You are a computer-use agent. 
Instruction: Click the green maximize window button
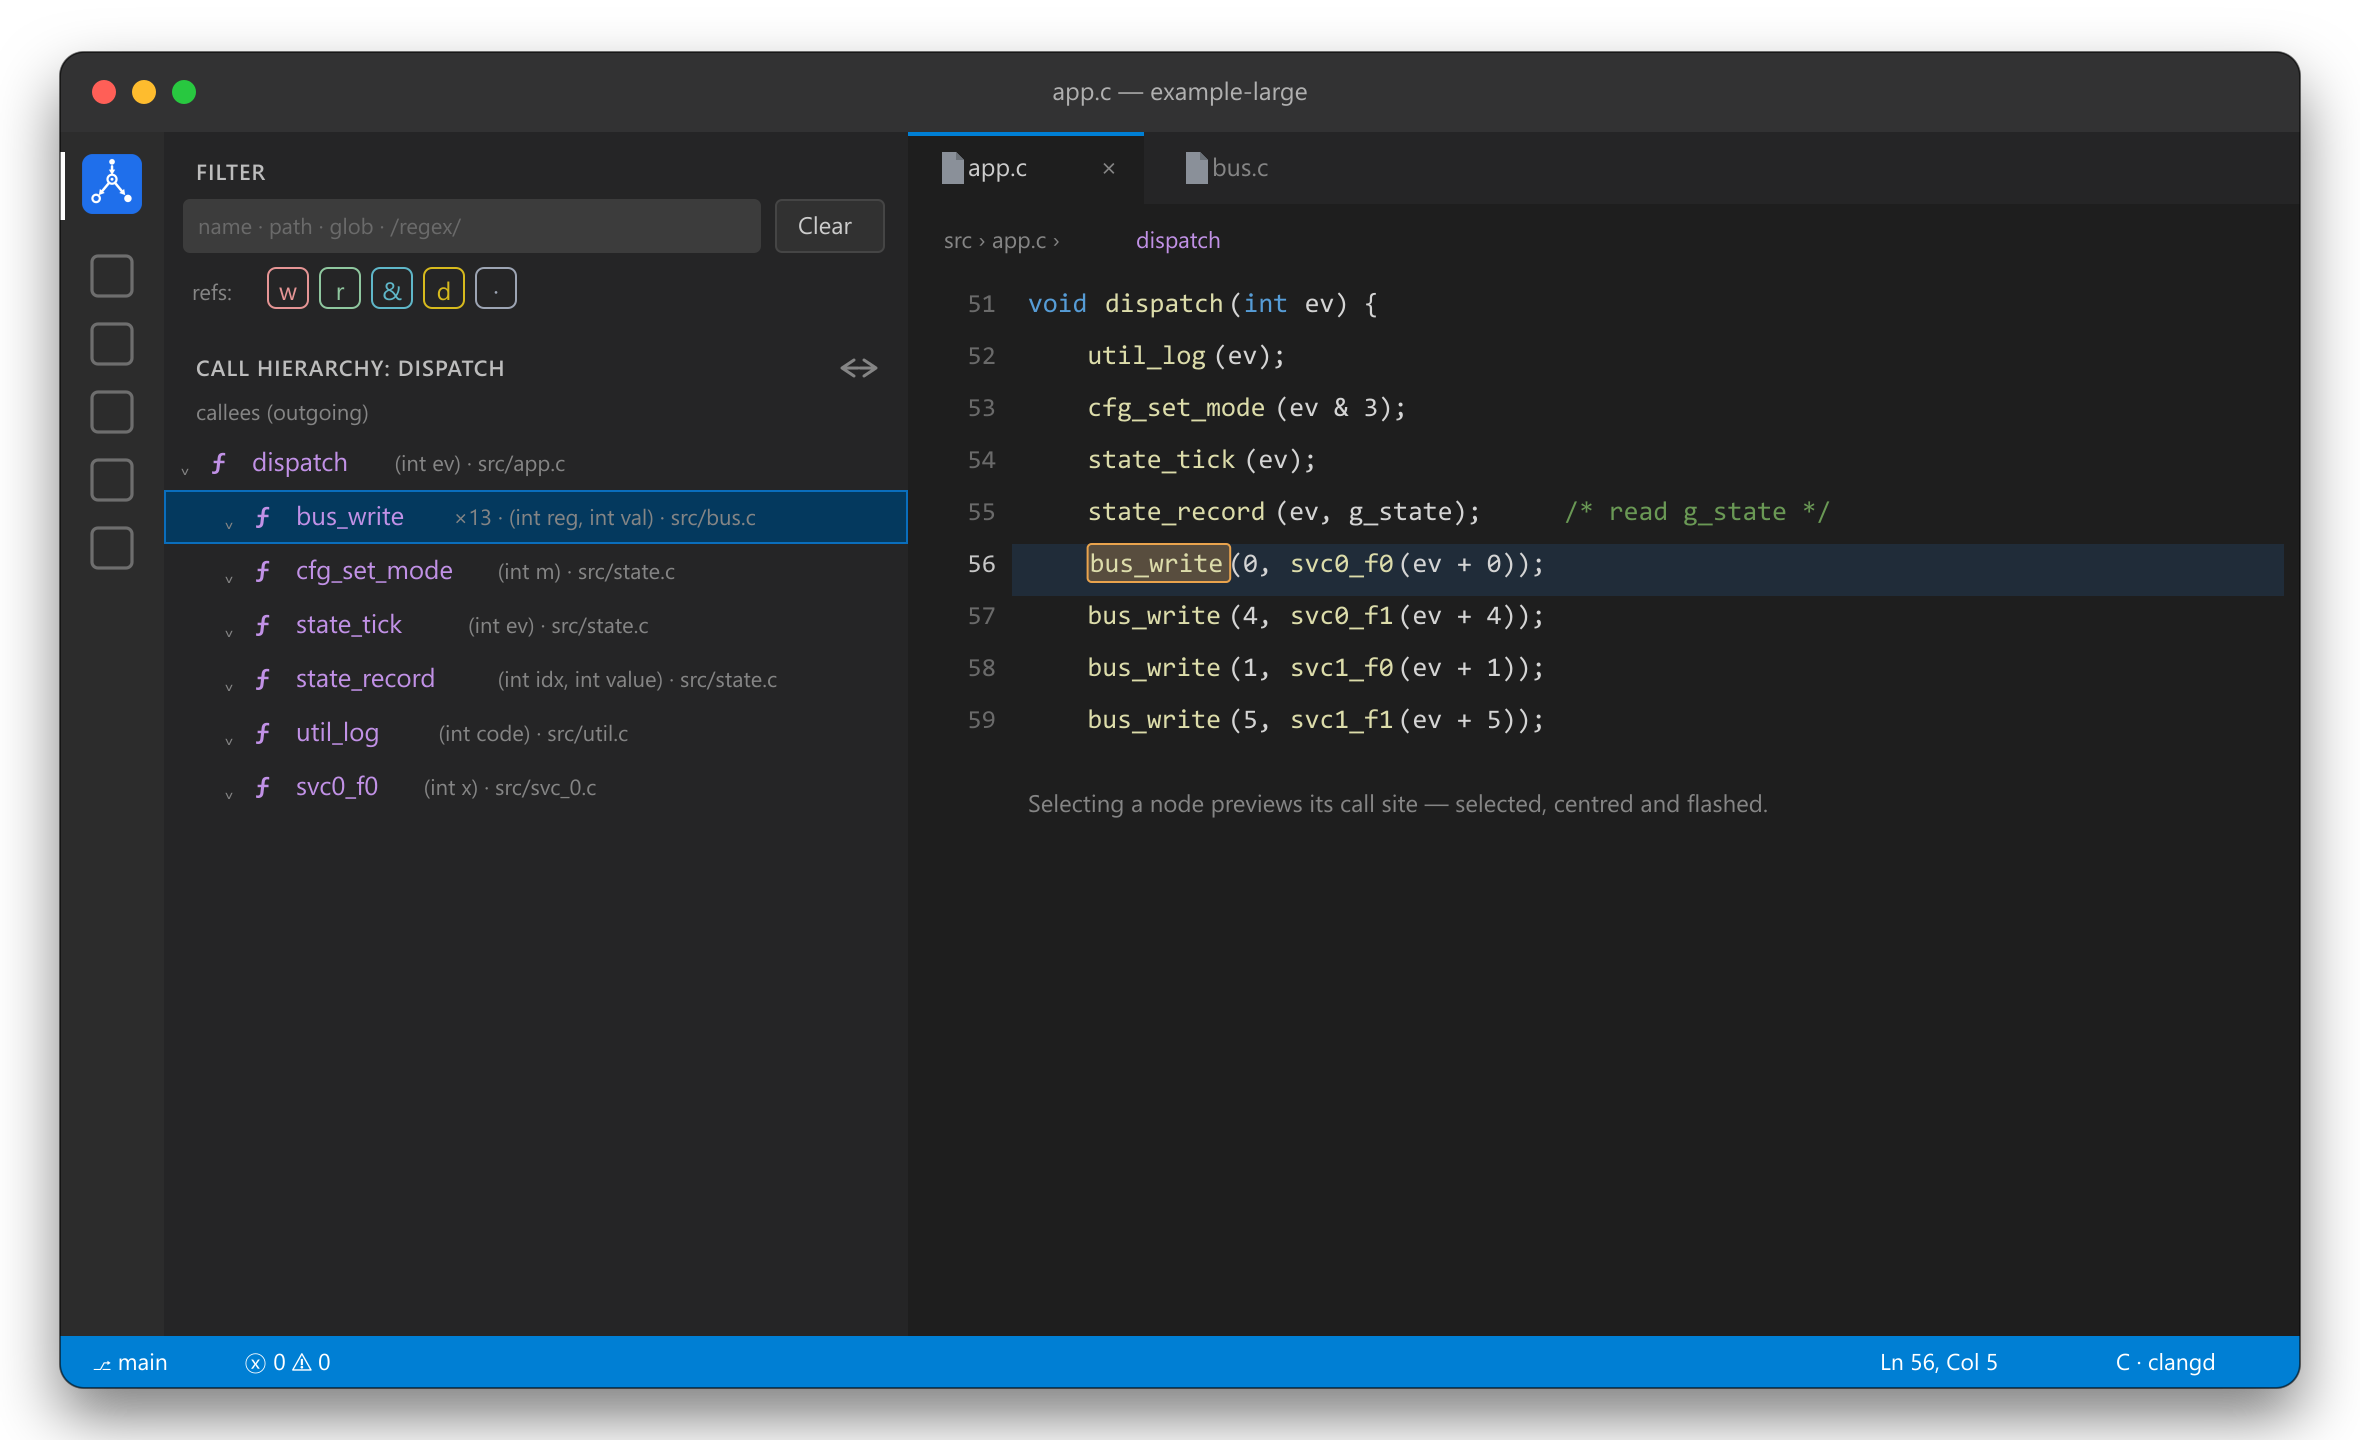click(x=184, y=92)
